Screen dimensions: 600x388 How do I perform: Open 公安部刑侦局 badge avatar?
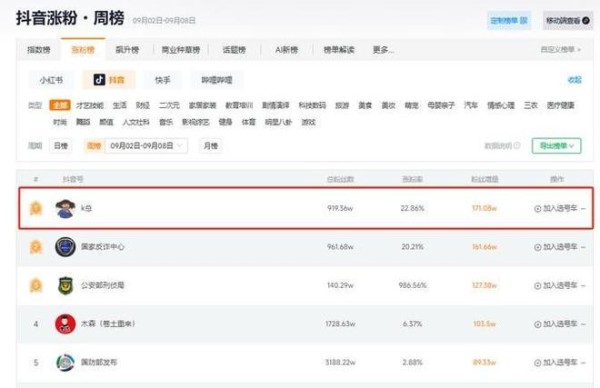(x=65, y=285)
